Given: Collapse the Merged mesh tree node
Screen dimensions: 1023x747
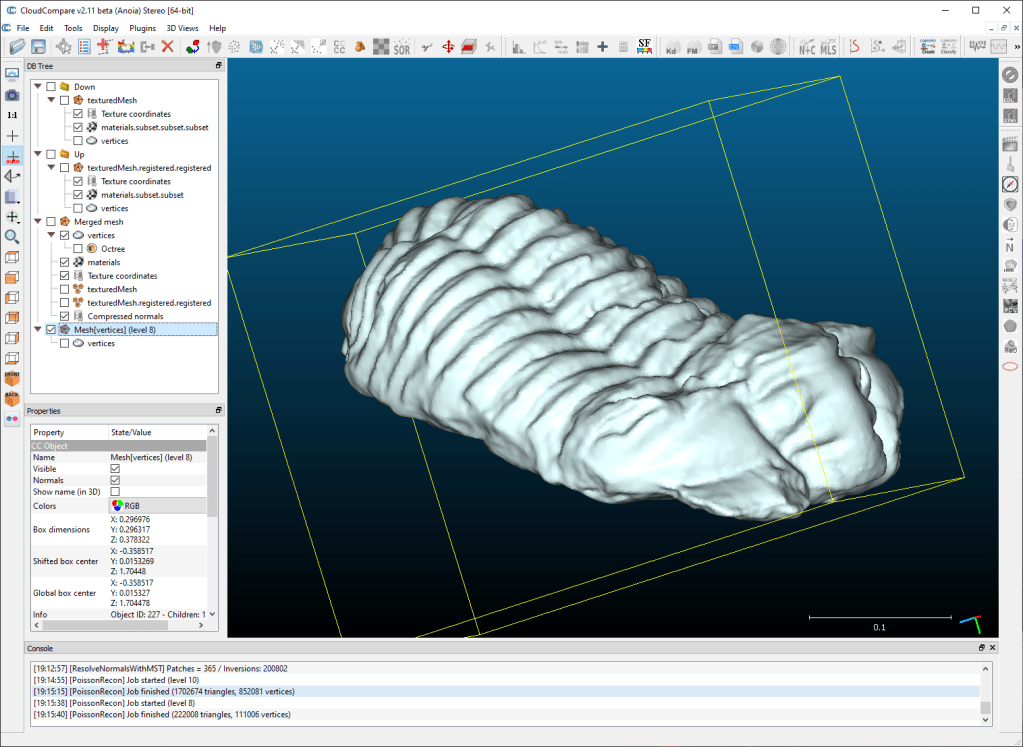Looking at the screenshot, I should [38, 222].
